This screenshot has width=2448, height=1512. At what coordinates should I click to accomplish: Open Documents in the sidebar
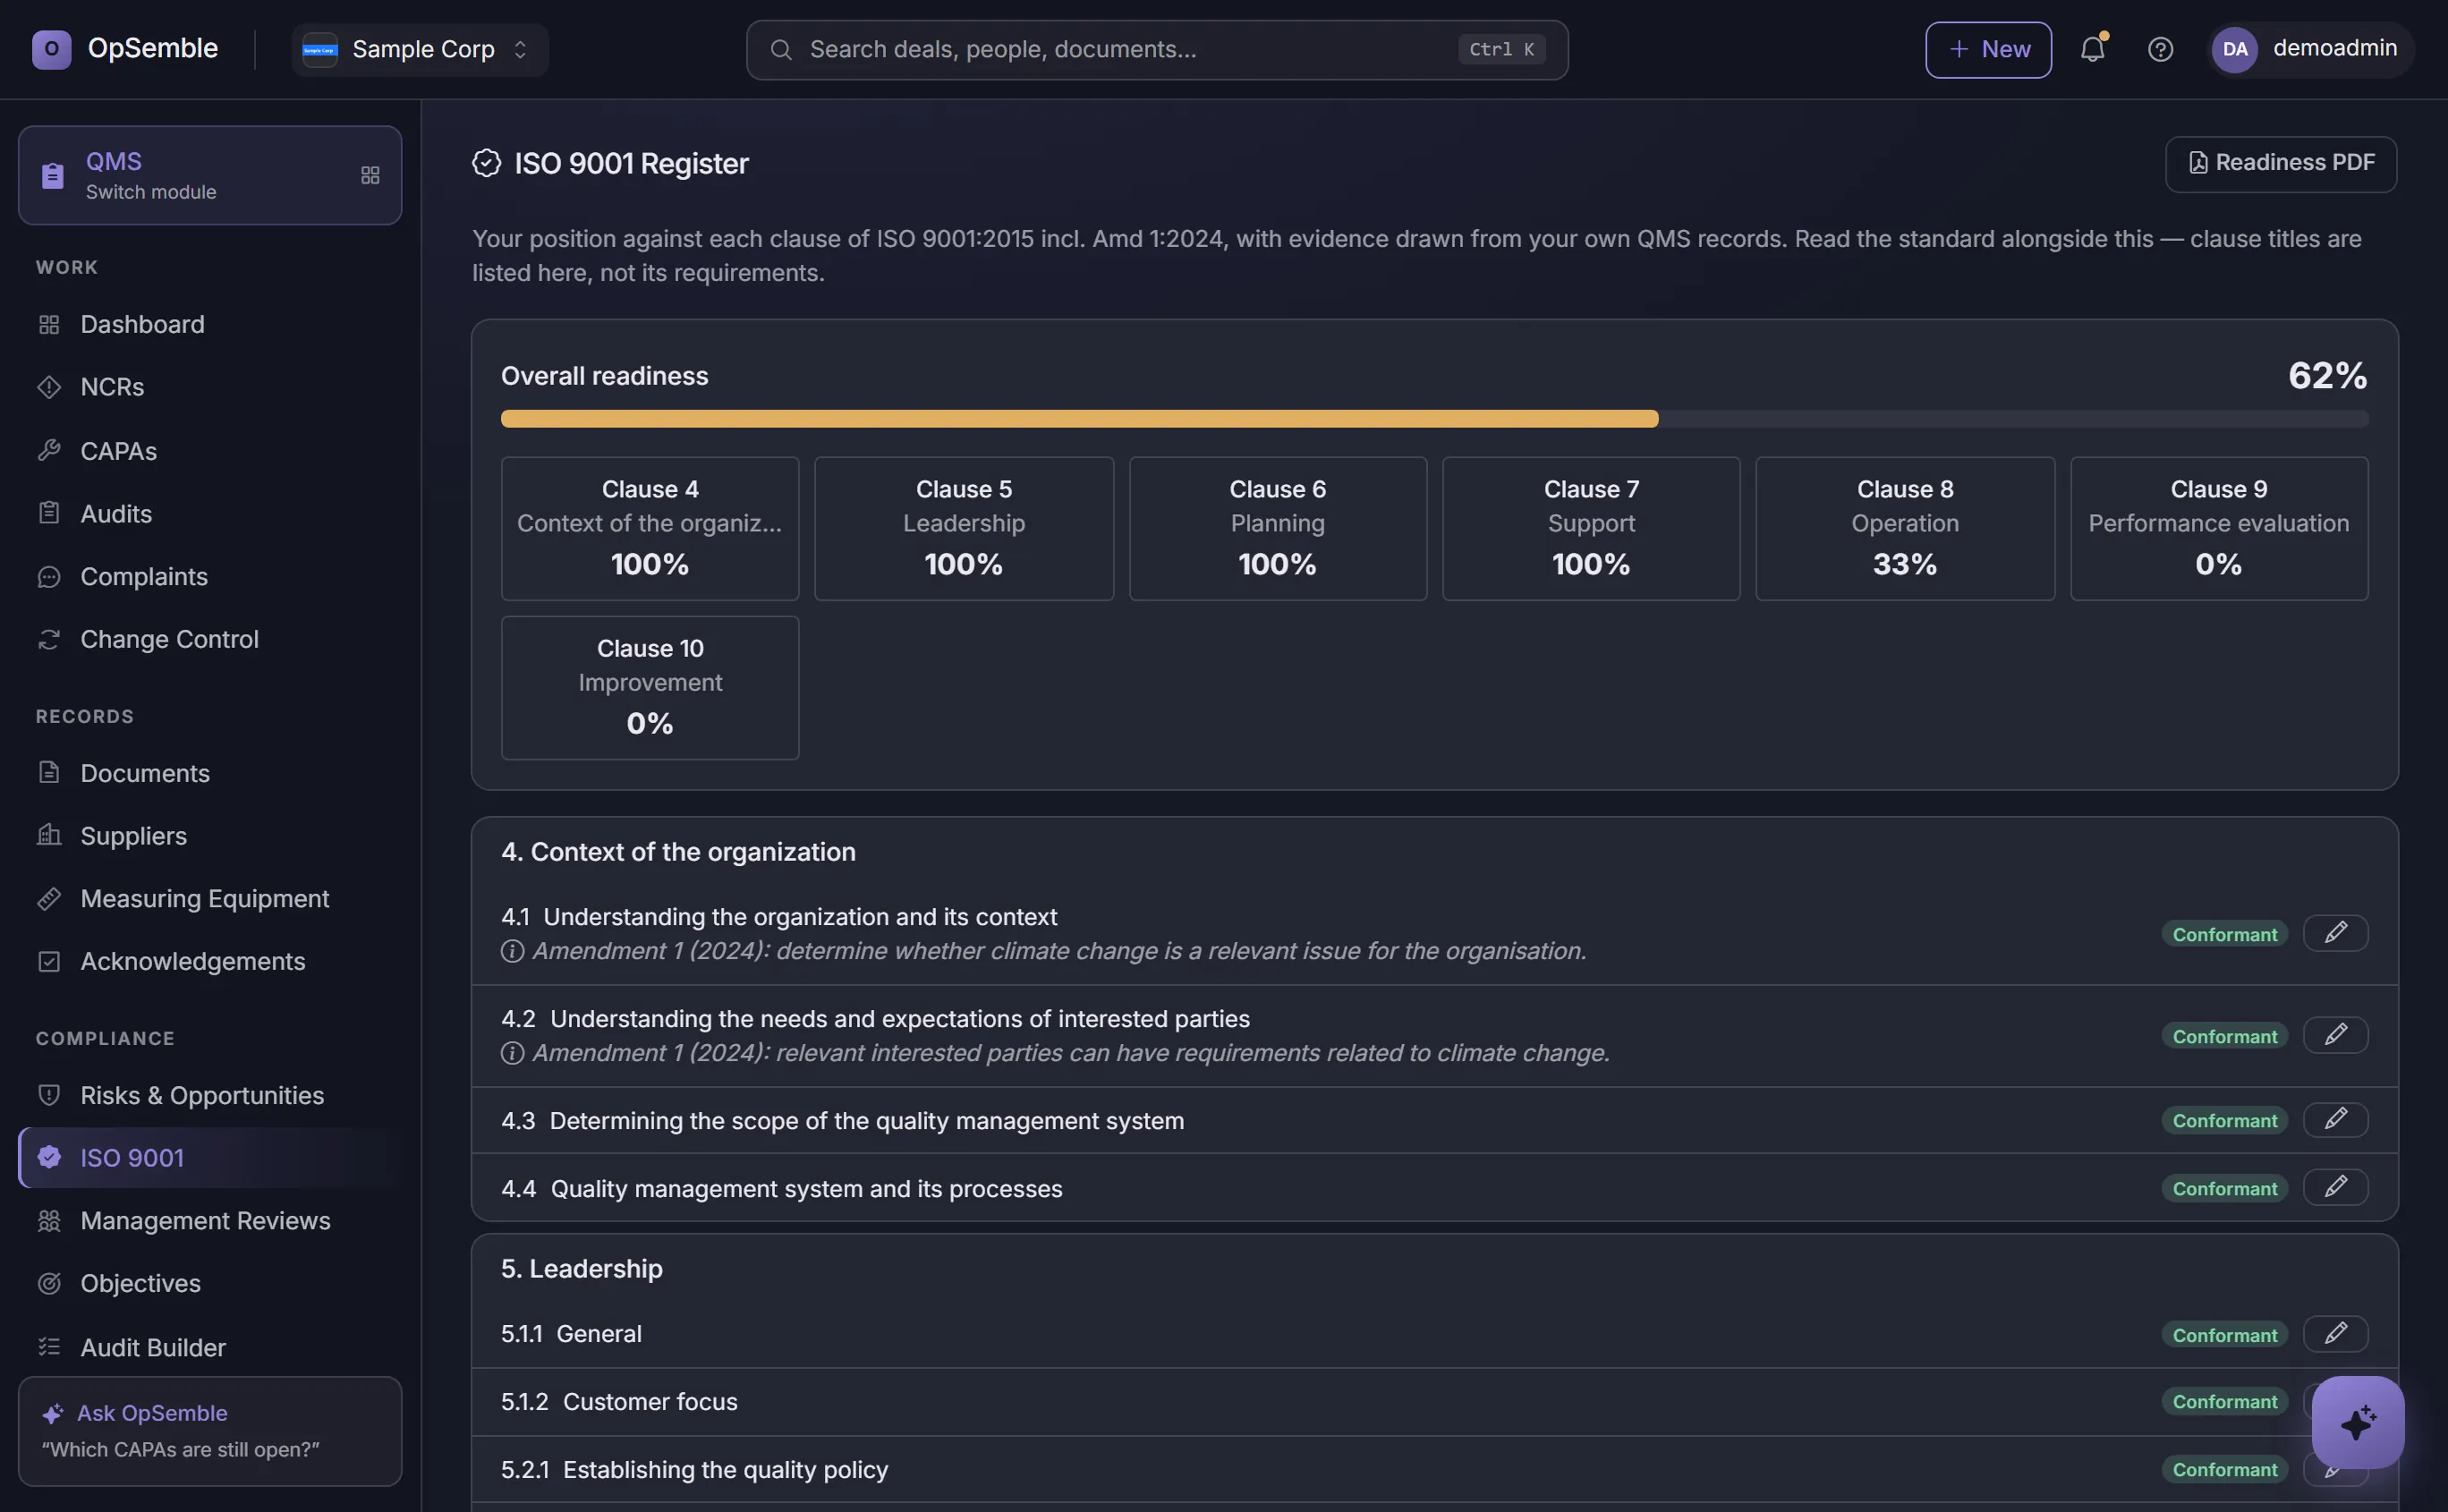(210, 773)
